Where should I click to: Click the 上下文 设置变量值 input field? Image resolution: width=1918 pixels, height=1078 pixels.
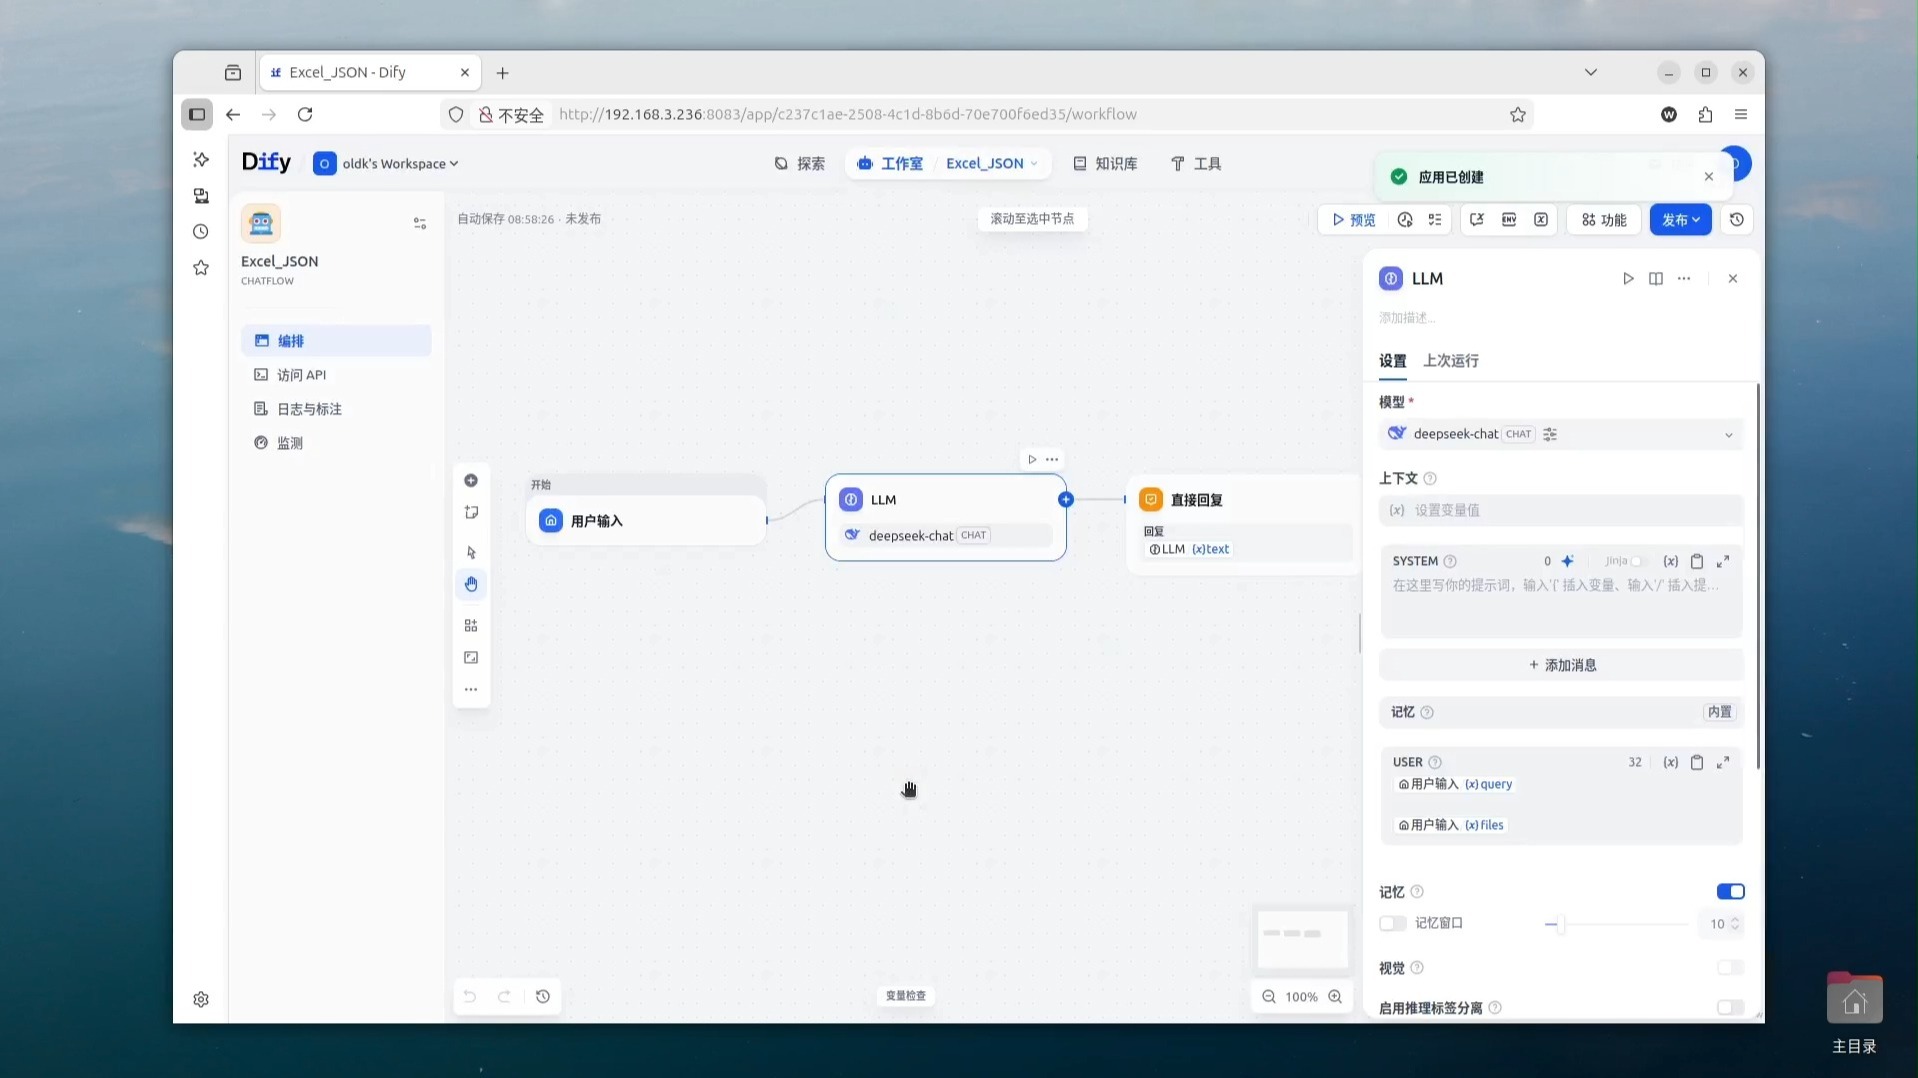point(1560,511)
